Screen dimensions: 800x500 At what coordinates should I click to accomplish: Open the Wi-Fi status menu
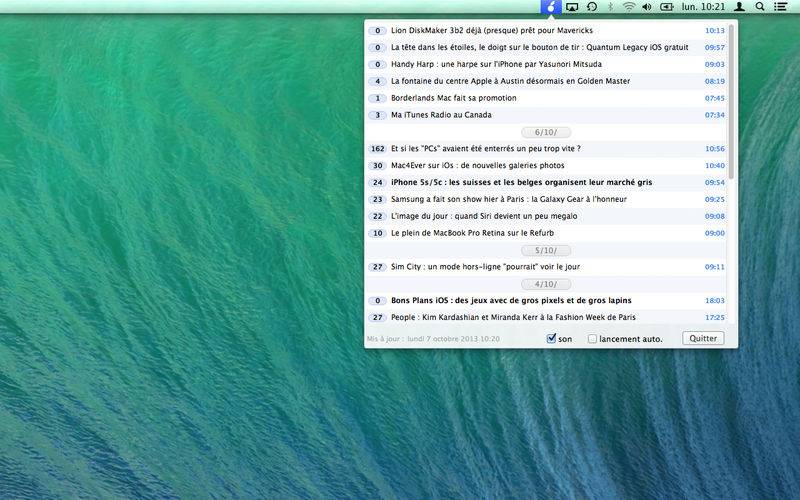[x=629, y=7]
